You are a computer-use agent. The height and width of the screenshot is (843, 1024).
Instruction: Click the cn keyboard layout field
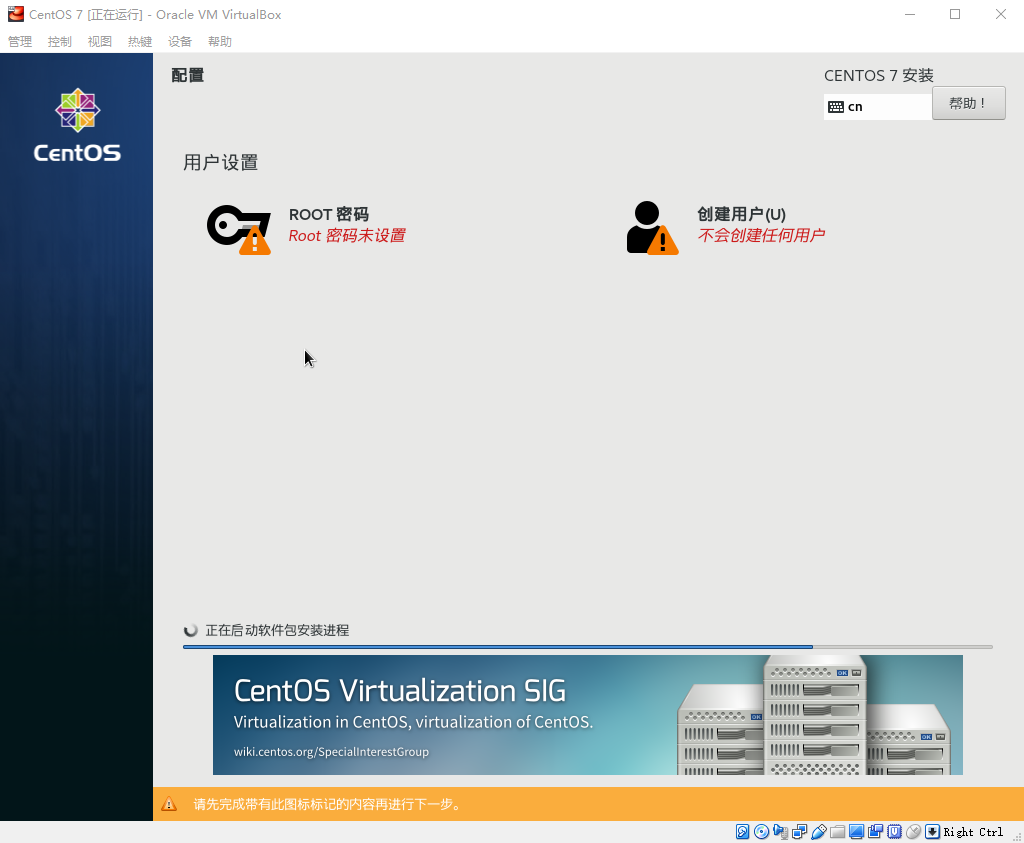tap(878, 106)
